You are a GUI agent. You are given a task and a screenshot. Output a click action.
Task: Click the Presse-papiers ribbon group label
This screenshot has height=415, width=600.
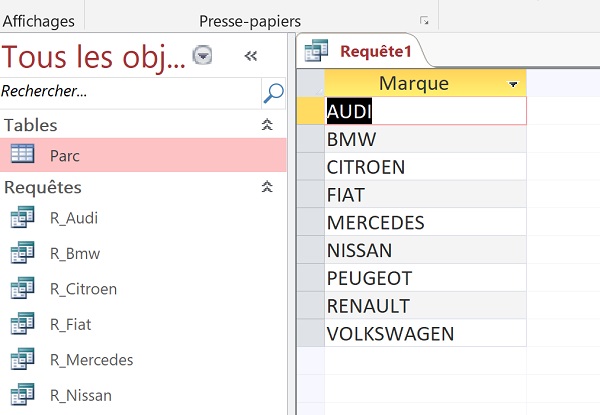point(250,21)
